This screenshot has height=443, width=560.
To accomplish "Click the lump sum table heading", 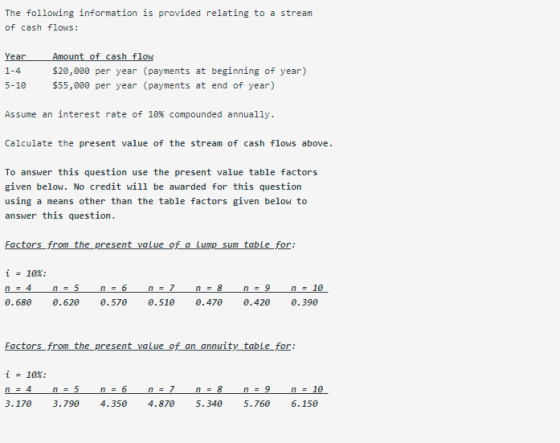I will (x=150, y=245).
